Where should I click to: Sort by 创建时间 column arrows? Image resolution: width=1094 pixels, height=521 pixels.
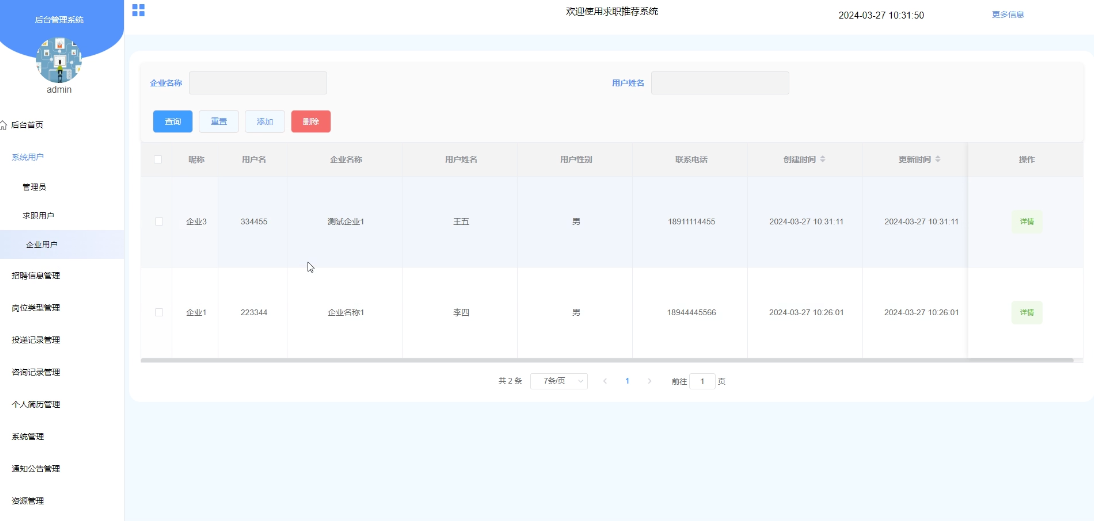click(823, 159)
